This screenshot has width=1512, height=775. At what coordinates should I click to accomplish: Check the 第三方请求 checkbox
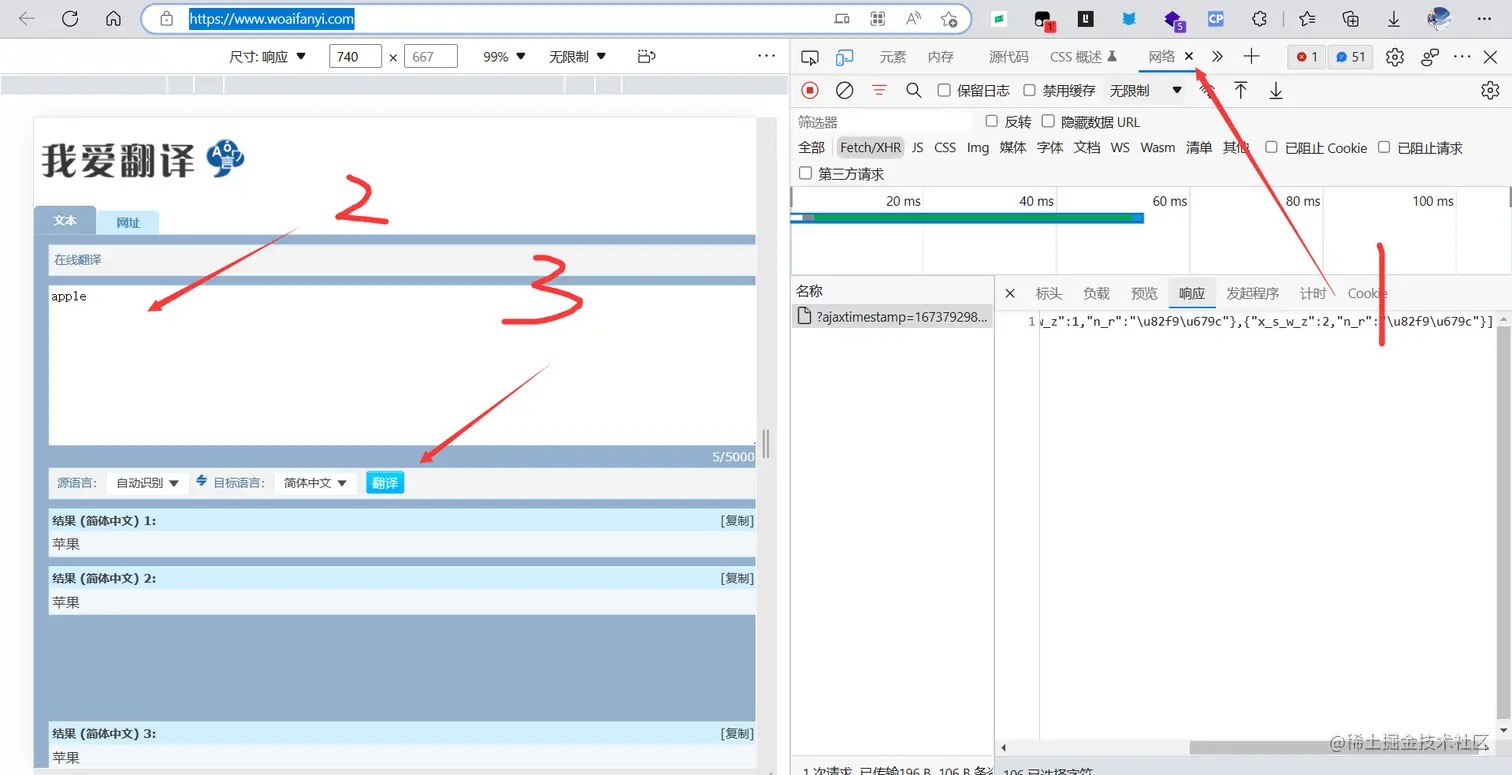(x=805, y=173)
